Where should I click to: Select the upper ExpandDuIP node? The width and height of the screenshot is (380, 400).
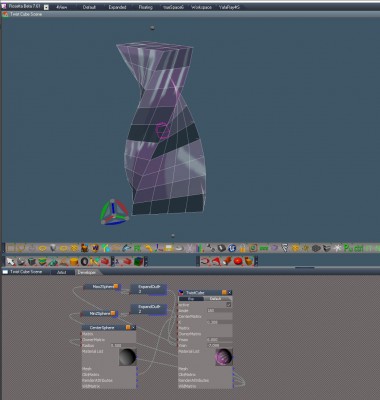(x=148, y=289)
